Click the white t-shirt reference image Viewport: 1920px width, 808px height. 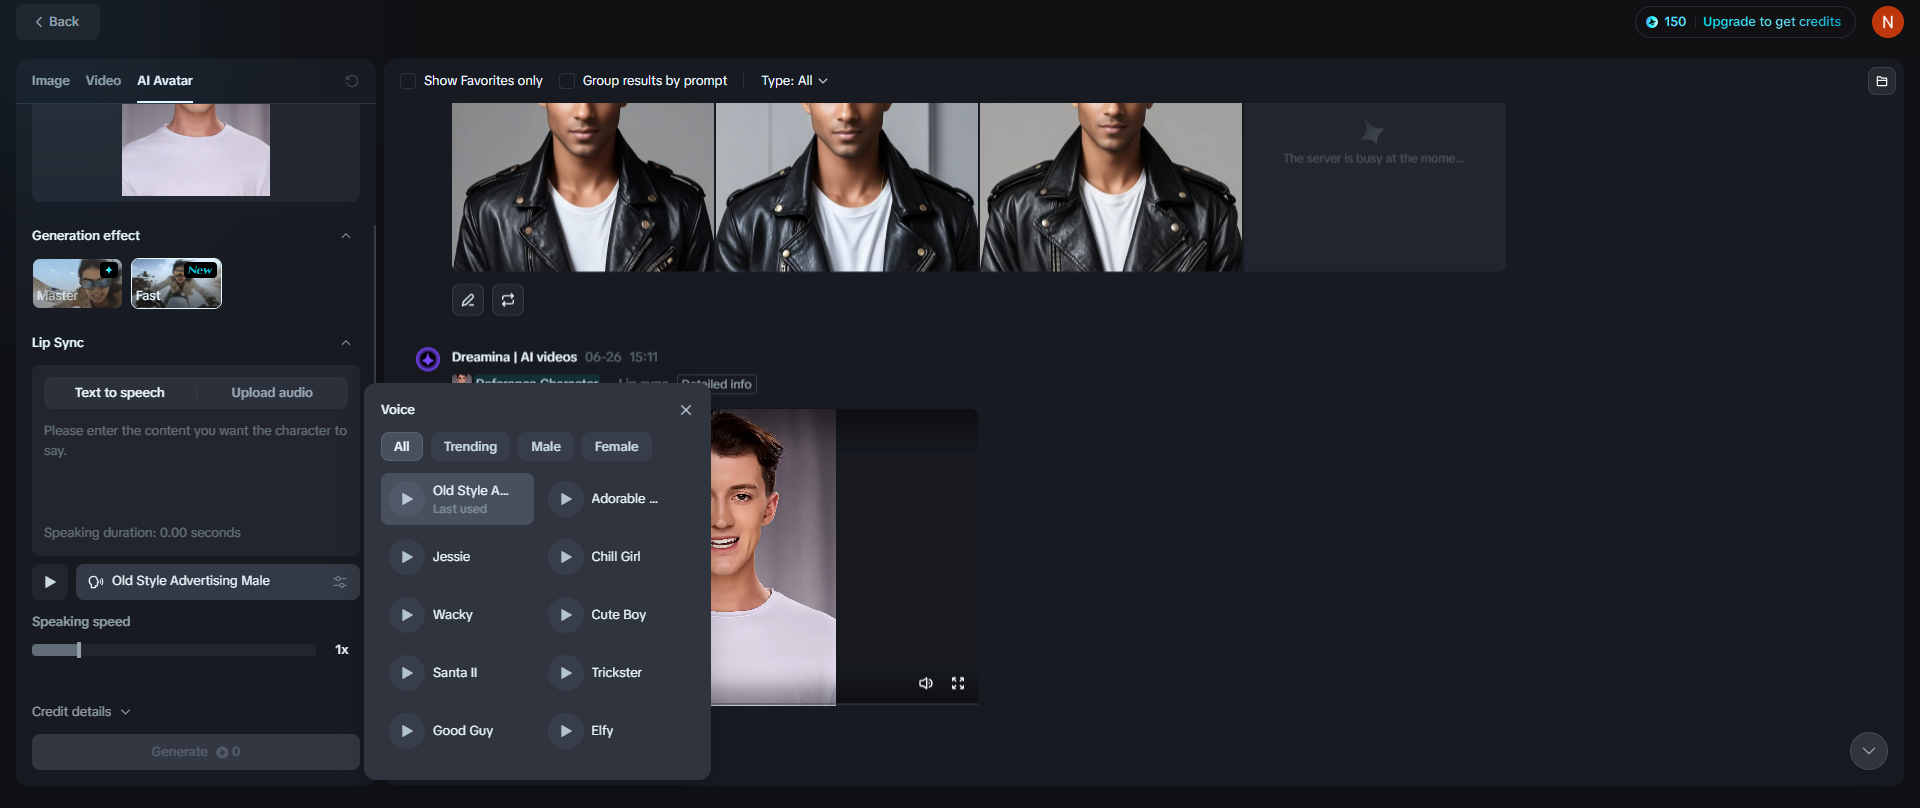[x=196, y=150]
